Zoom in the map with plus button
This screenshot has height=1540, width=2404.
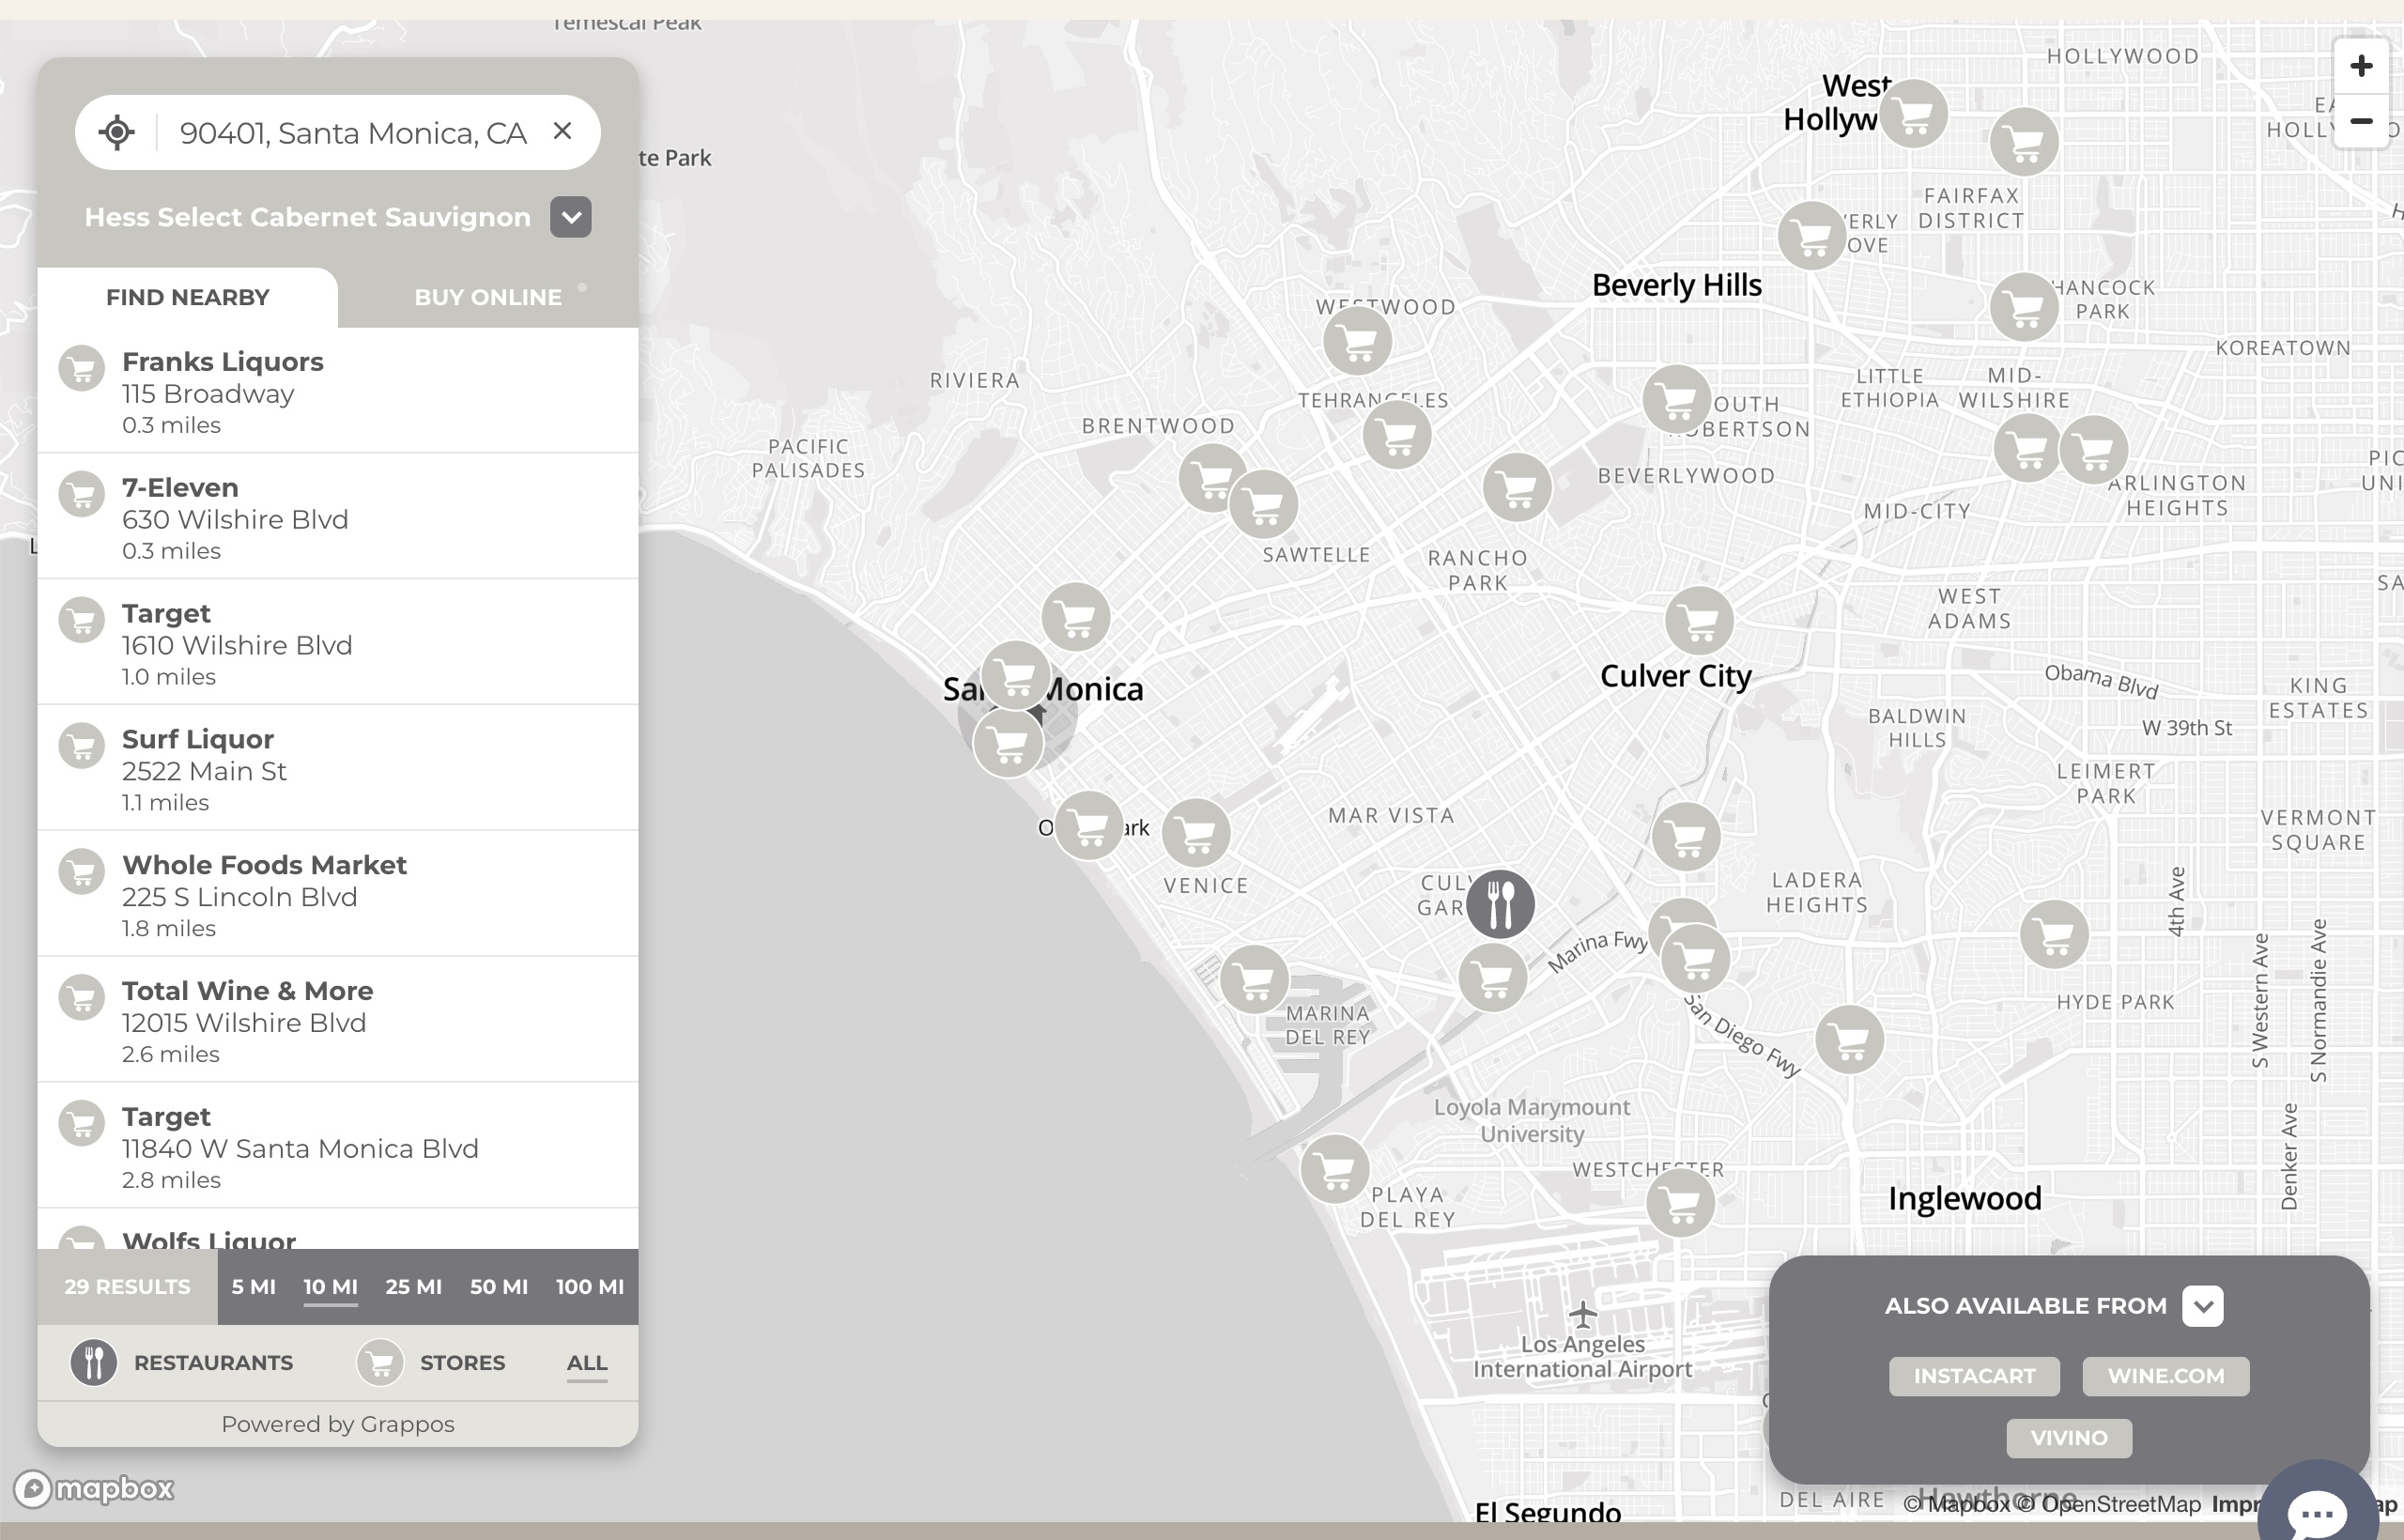[2361, 67]
